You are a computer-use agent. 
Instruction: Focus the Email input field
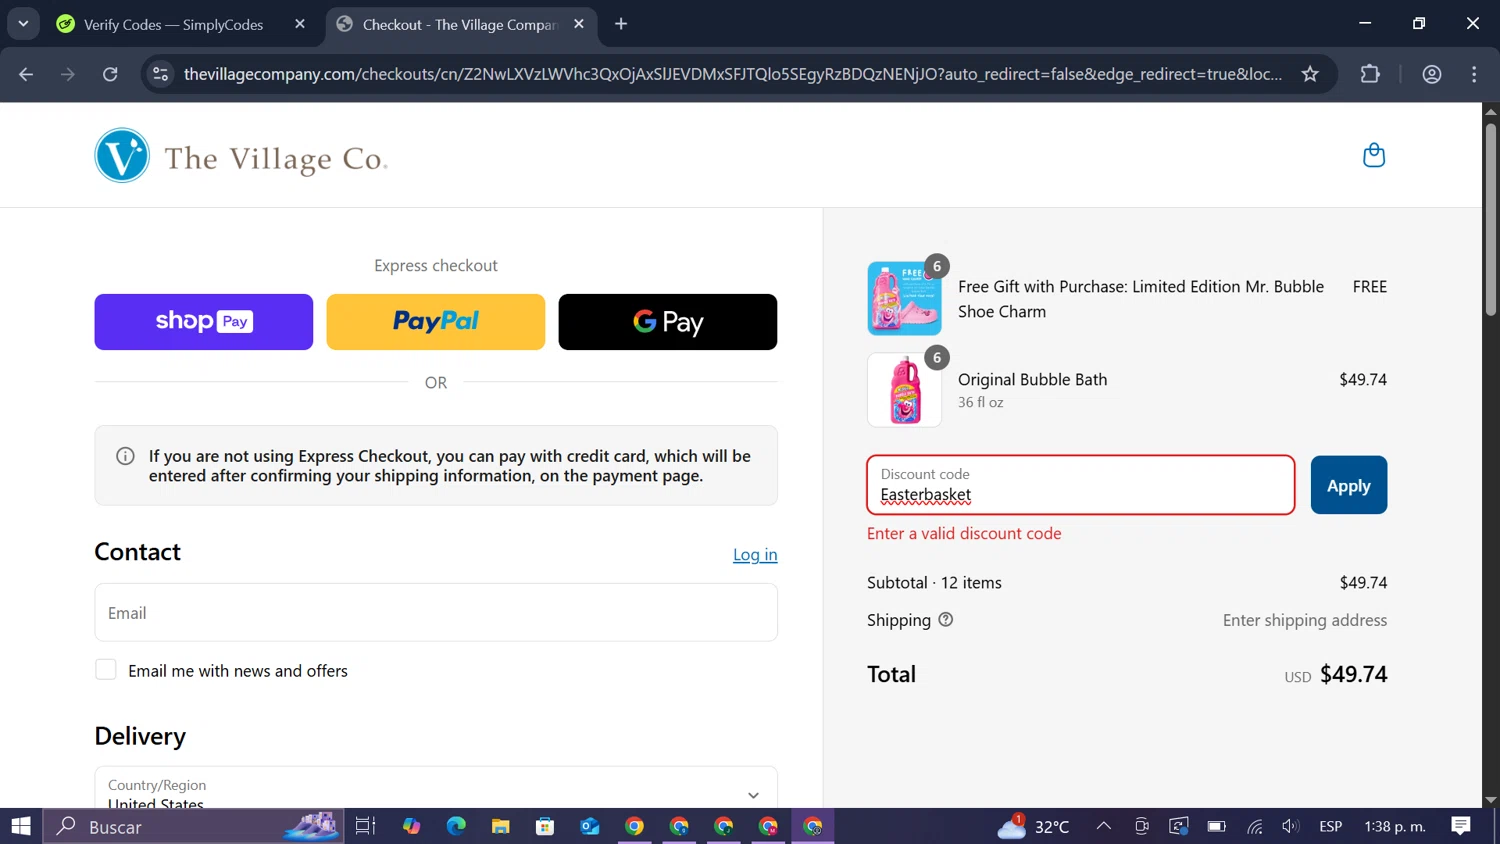(436, 612)
